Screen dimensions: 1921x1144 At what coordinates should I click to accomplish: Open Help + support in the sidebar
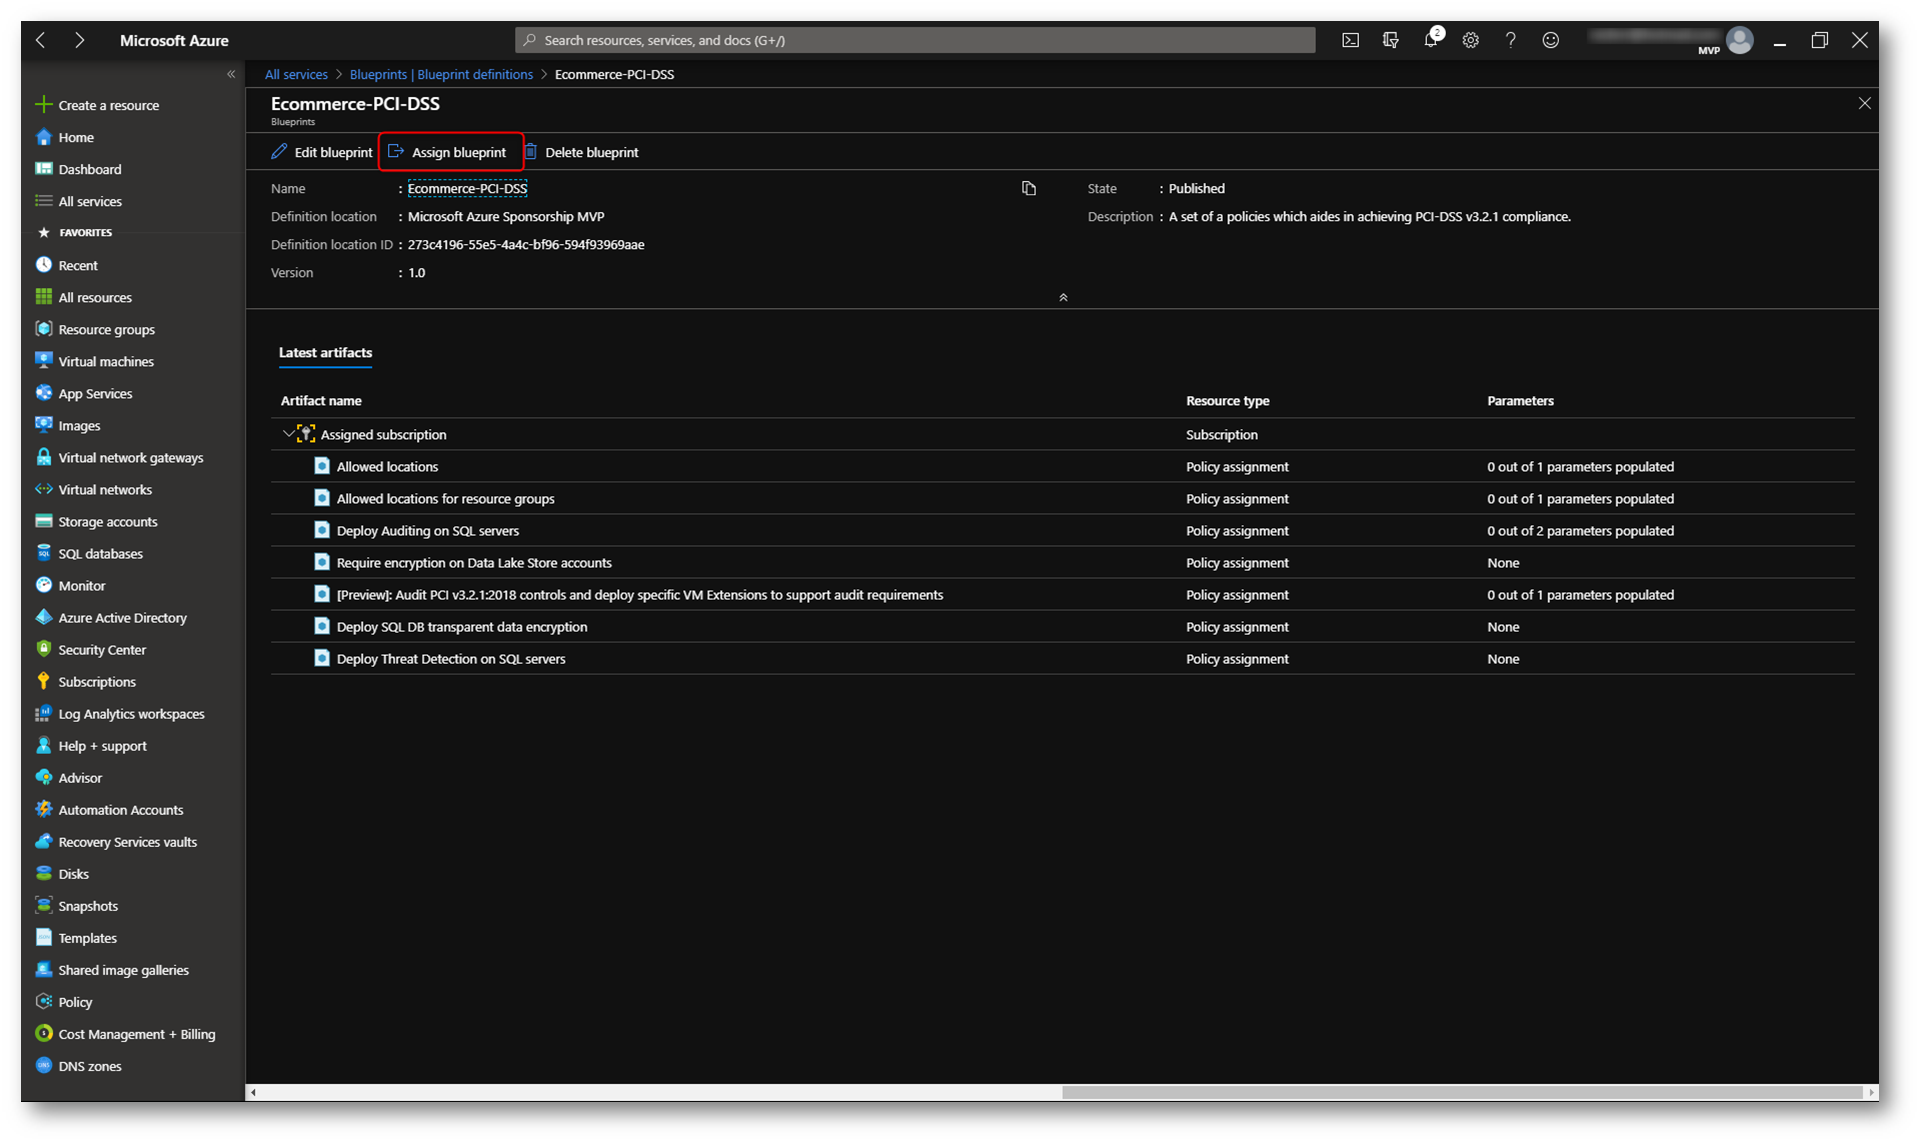pos(102,745)
